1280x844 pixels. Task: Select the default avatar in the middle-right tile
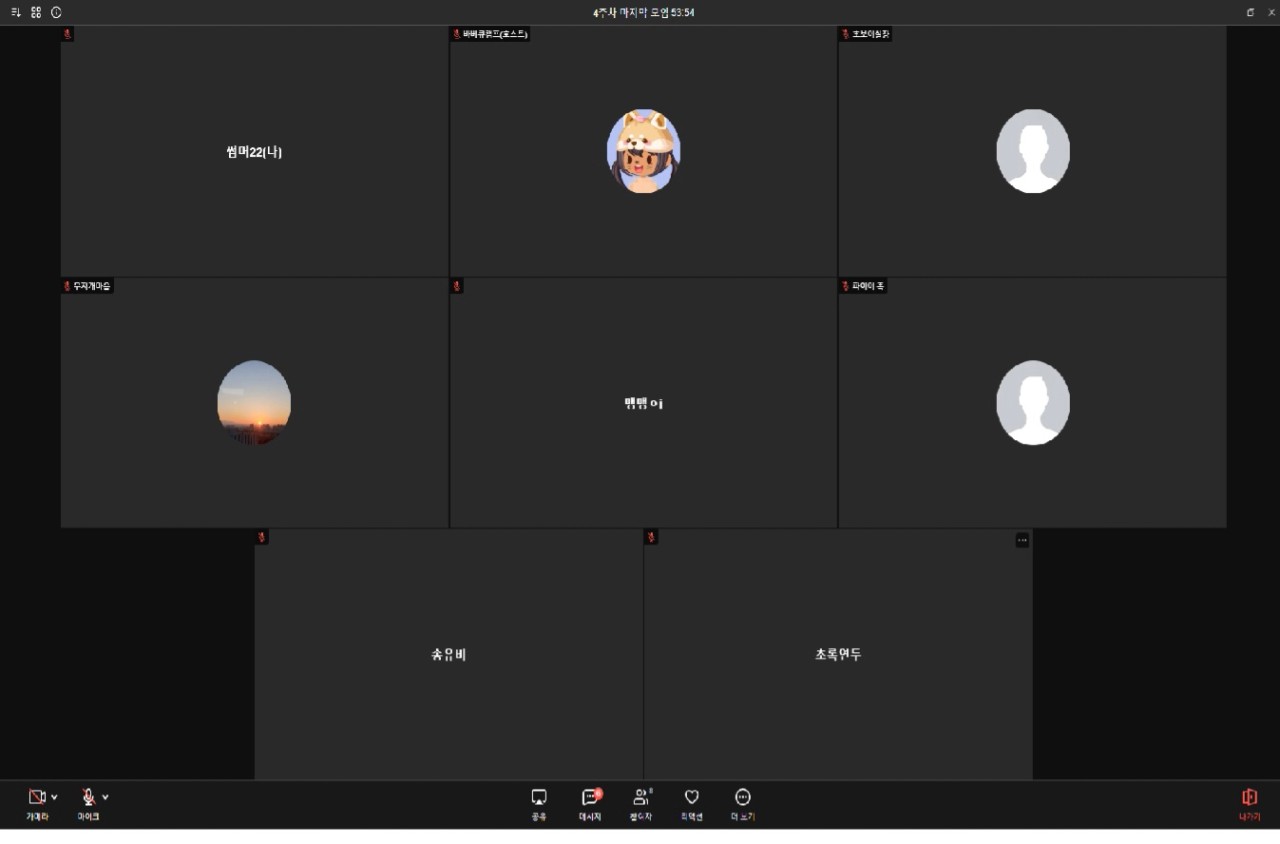coord(1033,402)
